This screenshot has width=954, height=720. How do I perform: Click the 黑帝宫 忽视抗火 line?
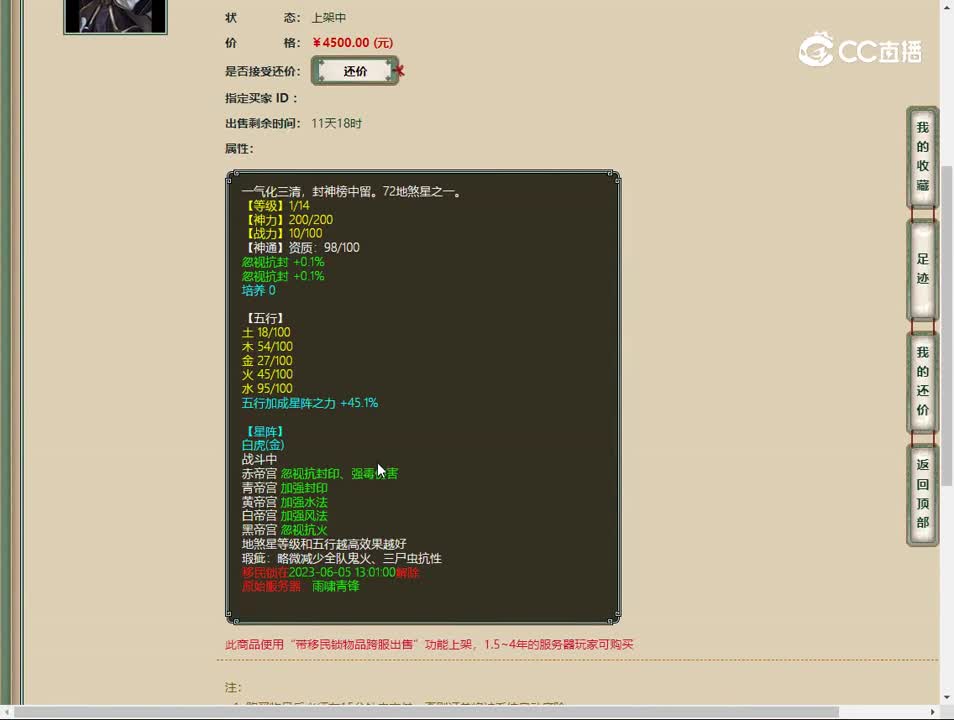[285, 530]
